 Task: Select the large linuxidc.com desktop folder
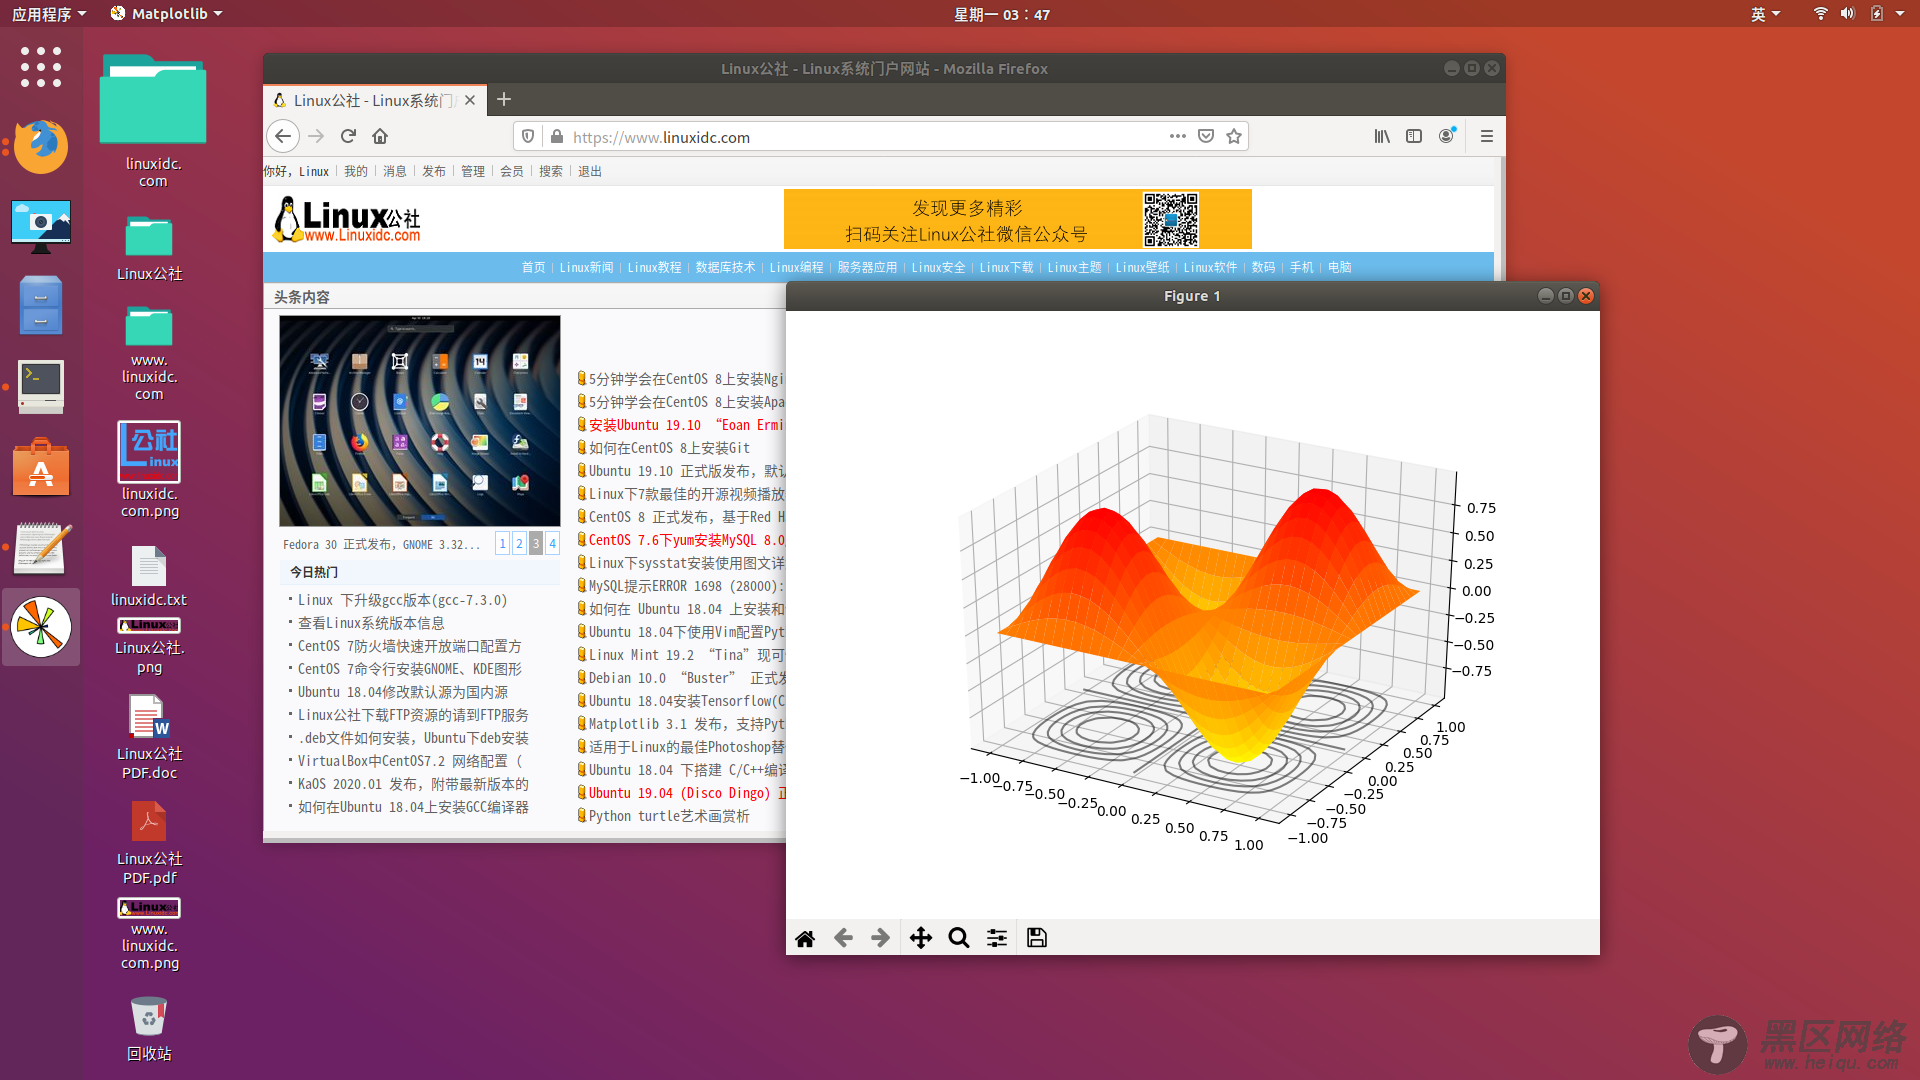(x=153, y=120)
